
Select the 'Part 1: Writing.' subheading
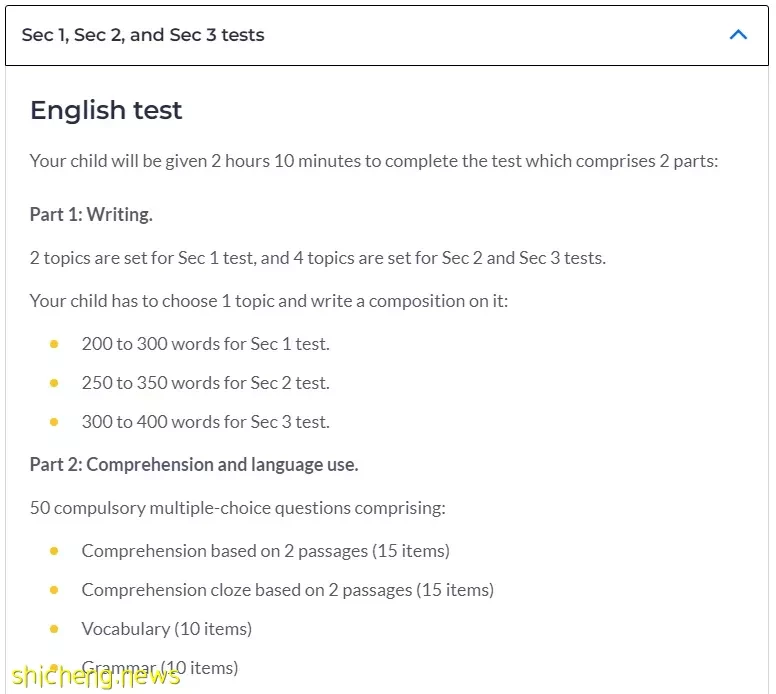pos(91,214)
